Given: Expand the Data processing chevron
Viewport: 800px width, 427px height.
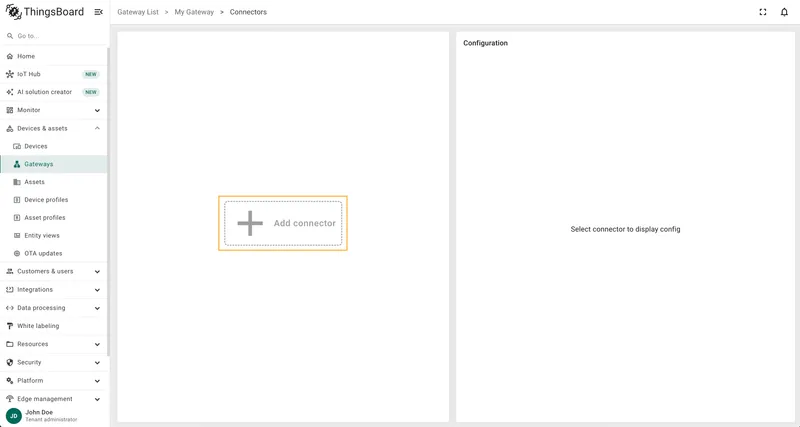Looking at the screenshot, I should point(97,308).
